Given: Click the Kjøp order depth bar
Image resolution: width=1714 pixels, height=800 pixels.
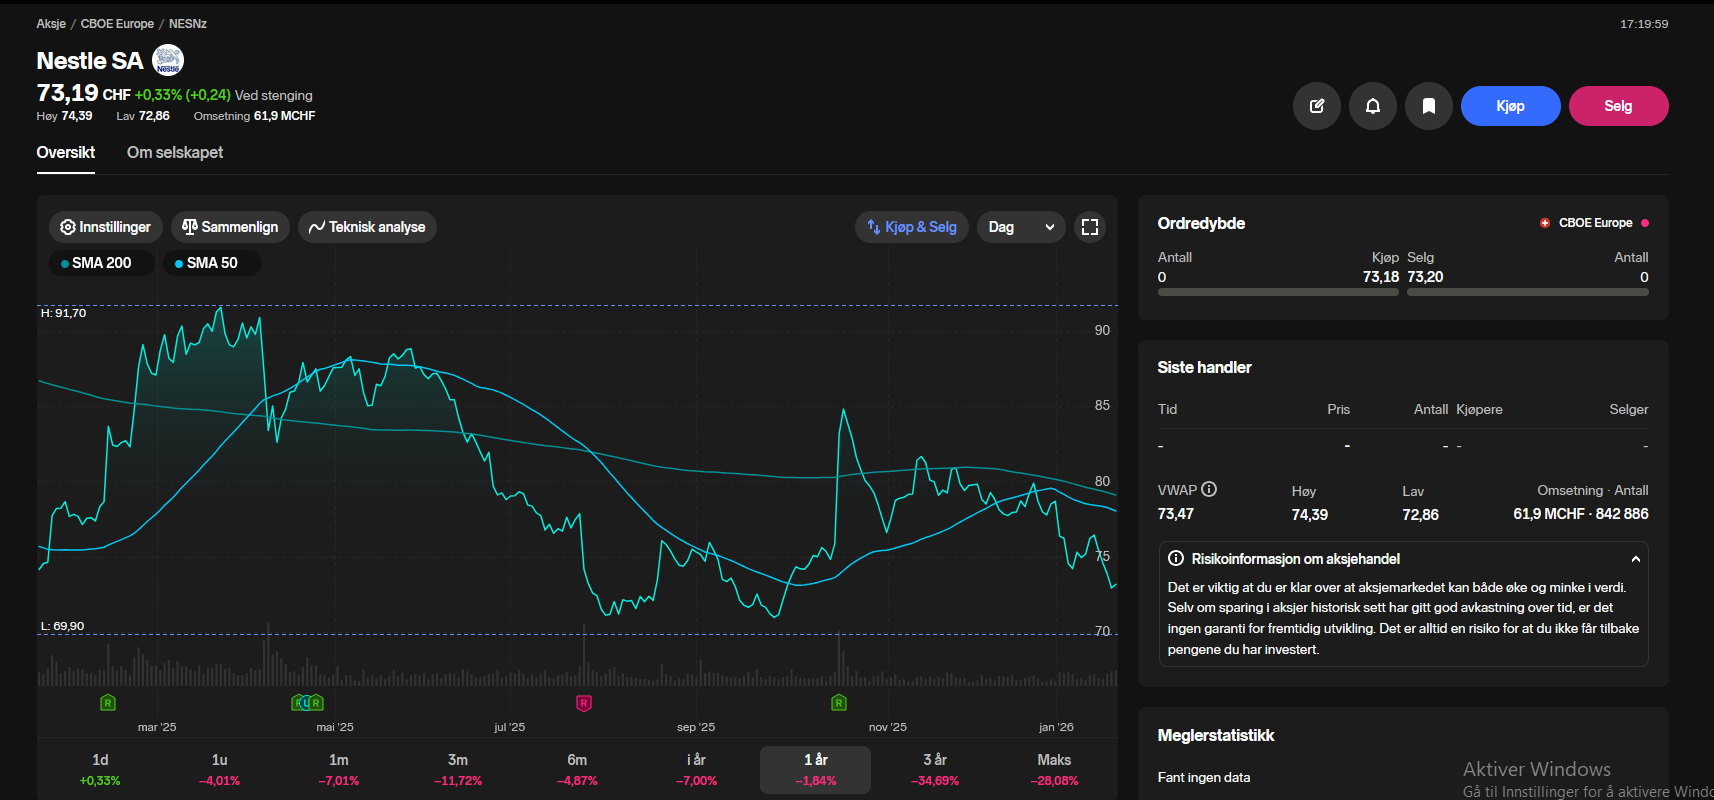Looking at the screenshot, I should (1278, 292).
